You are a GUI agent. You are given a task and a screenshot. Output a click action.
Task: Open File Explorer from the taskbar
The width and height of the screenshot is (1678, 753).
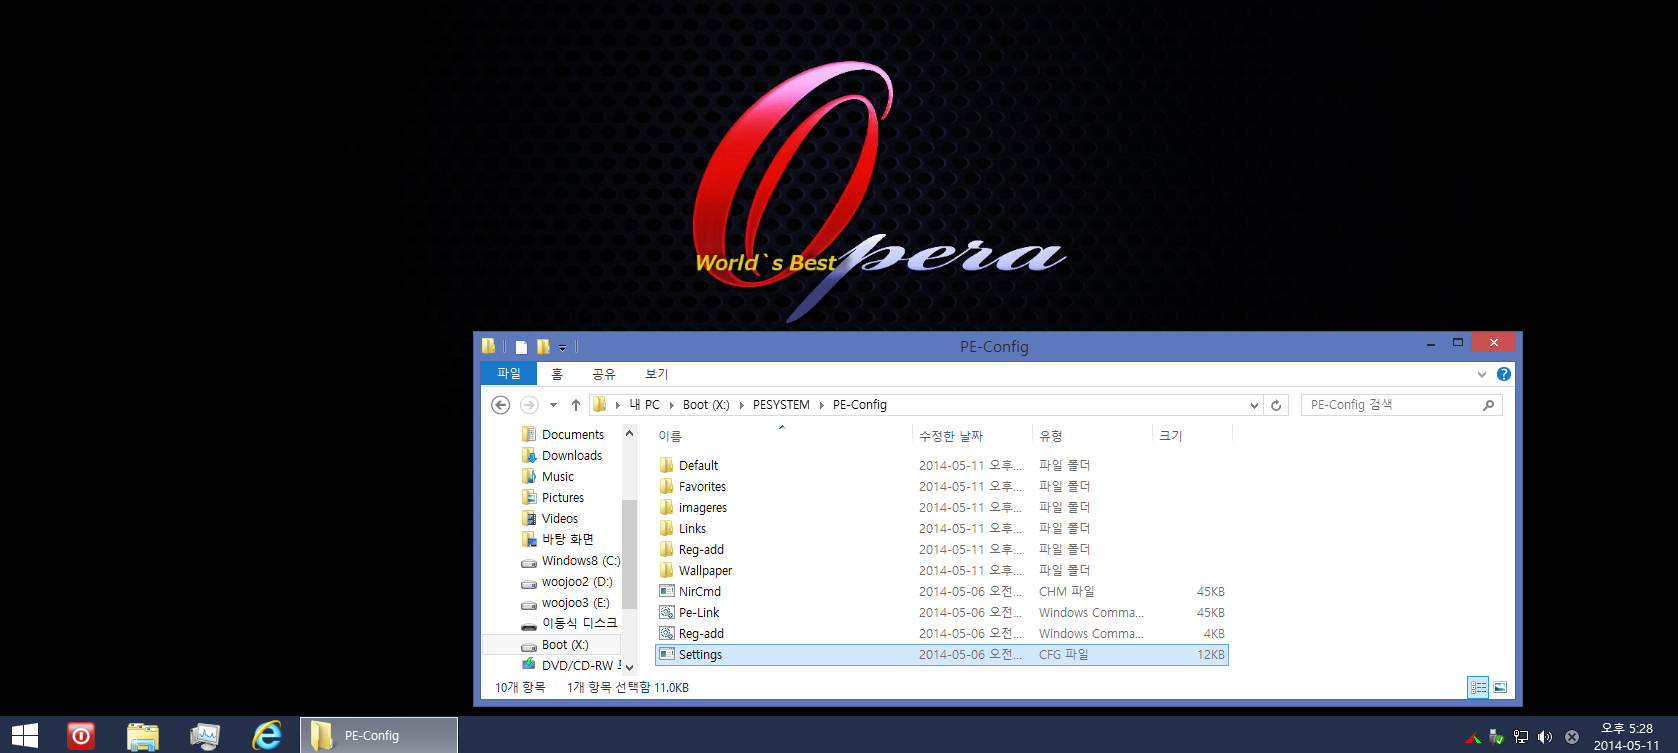pos(143,736)
